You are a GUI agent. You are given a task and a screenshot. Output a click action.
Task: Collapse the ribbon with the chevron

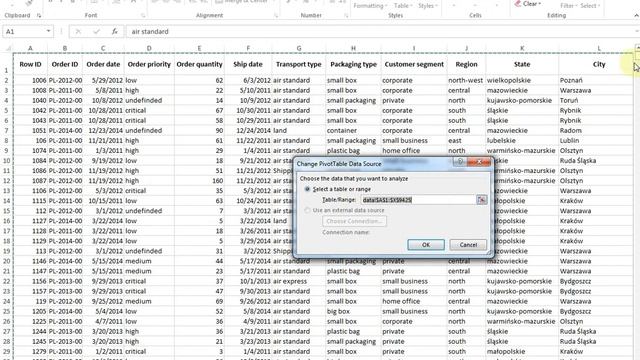point(636,16)
